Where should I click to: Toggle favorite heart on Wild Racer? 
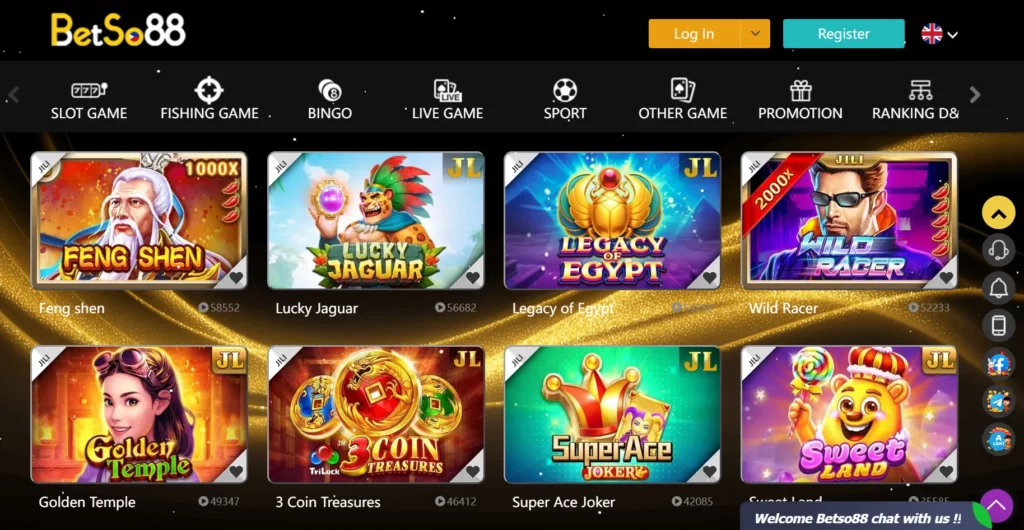point(946,278)
